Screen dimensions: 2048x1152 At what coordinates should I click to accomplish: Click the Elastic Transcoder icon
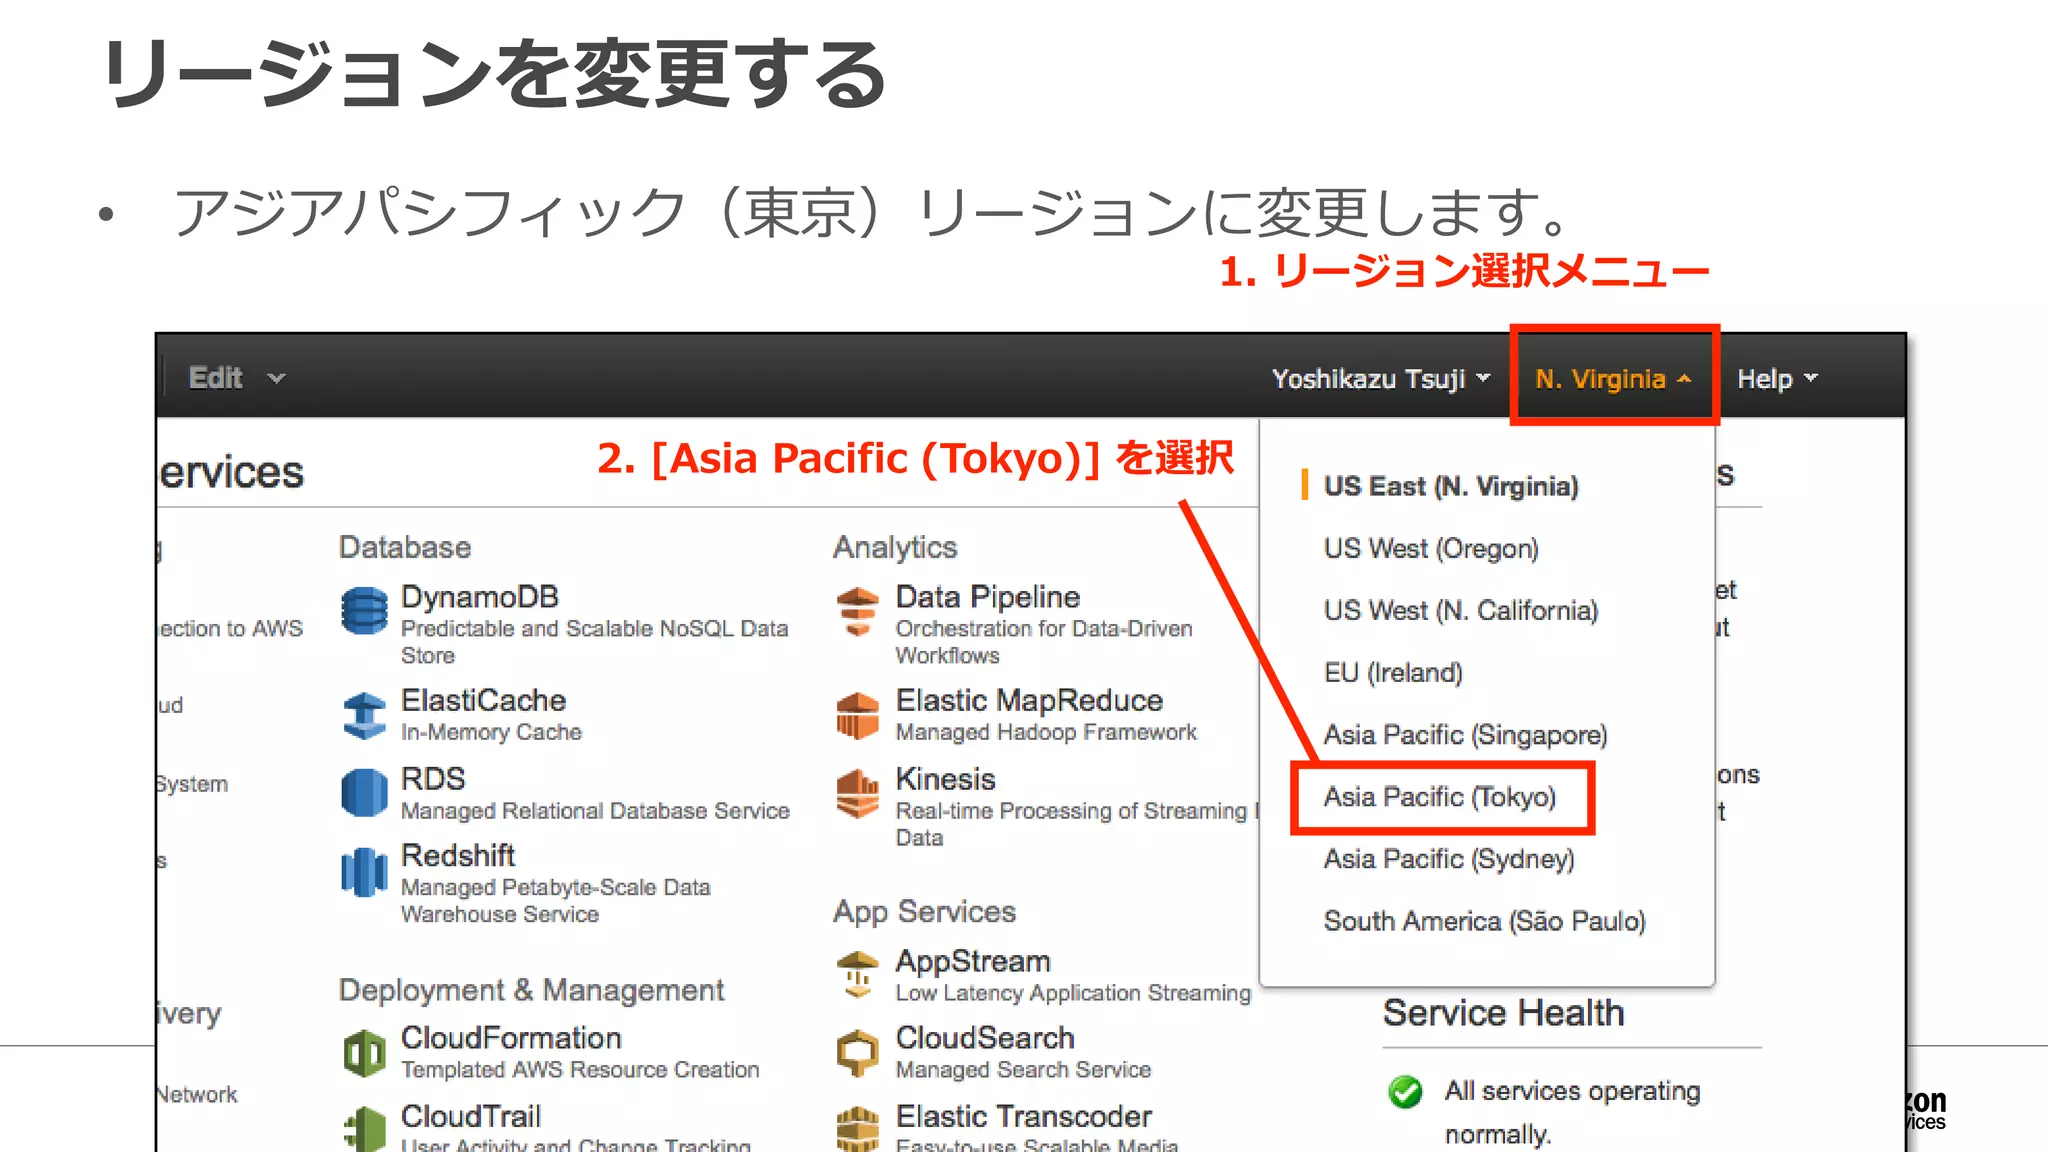click(857, 1129)
